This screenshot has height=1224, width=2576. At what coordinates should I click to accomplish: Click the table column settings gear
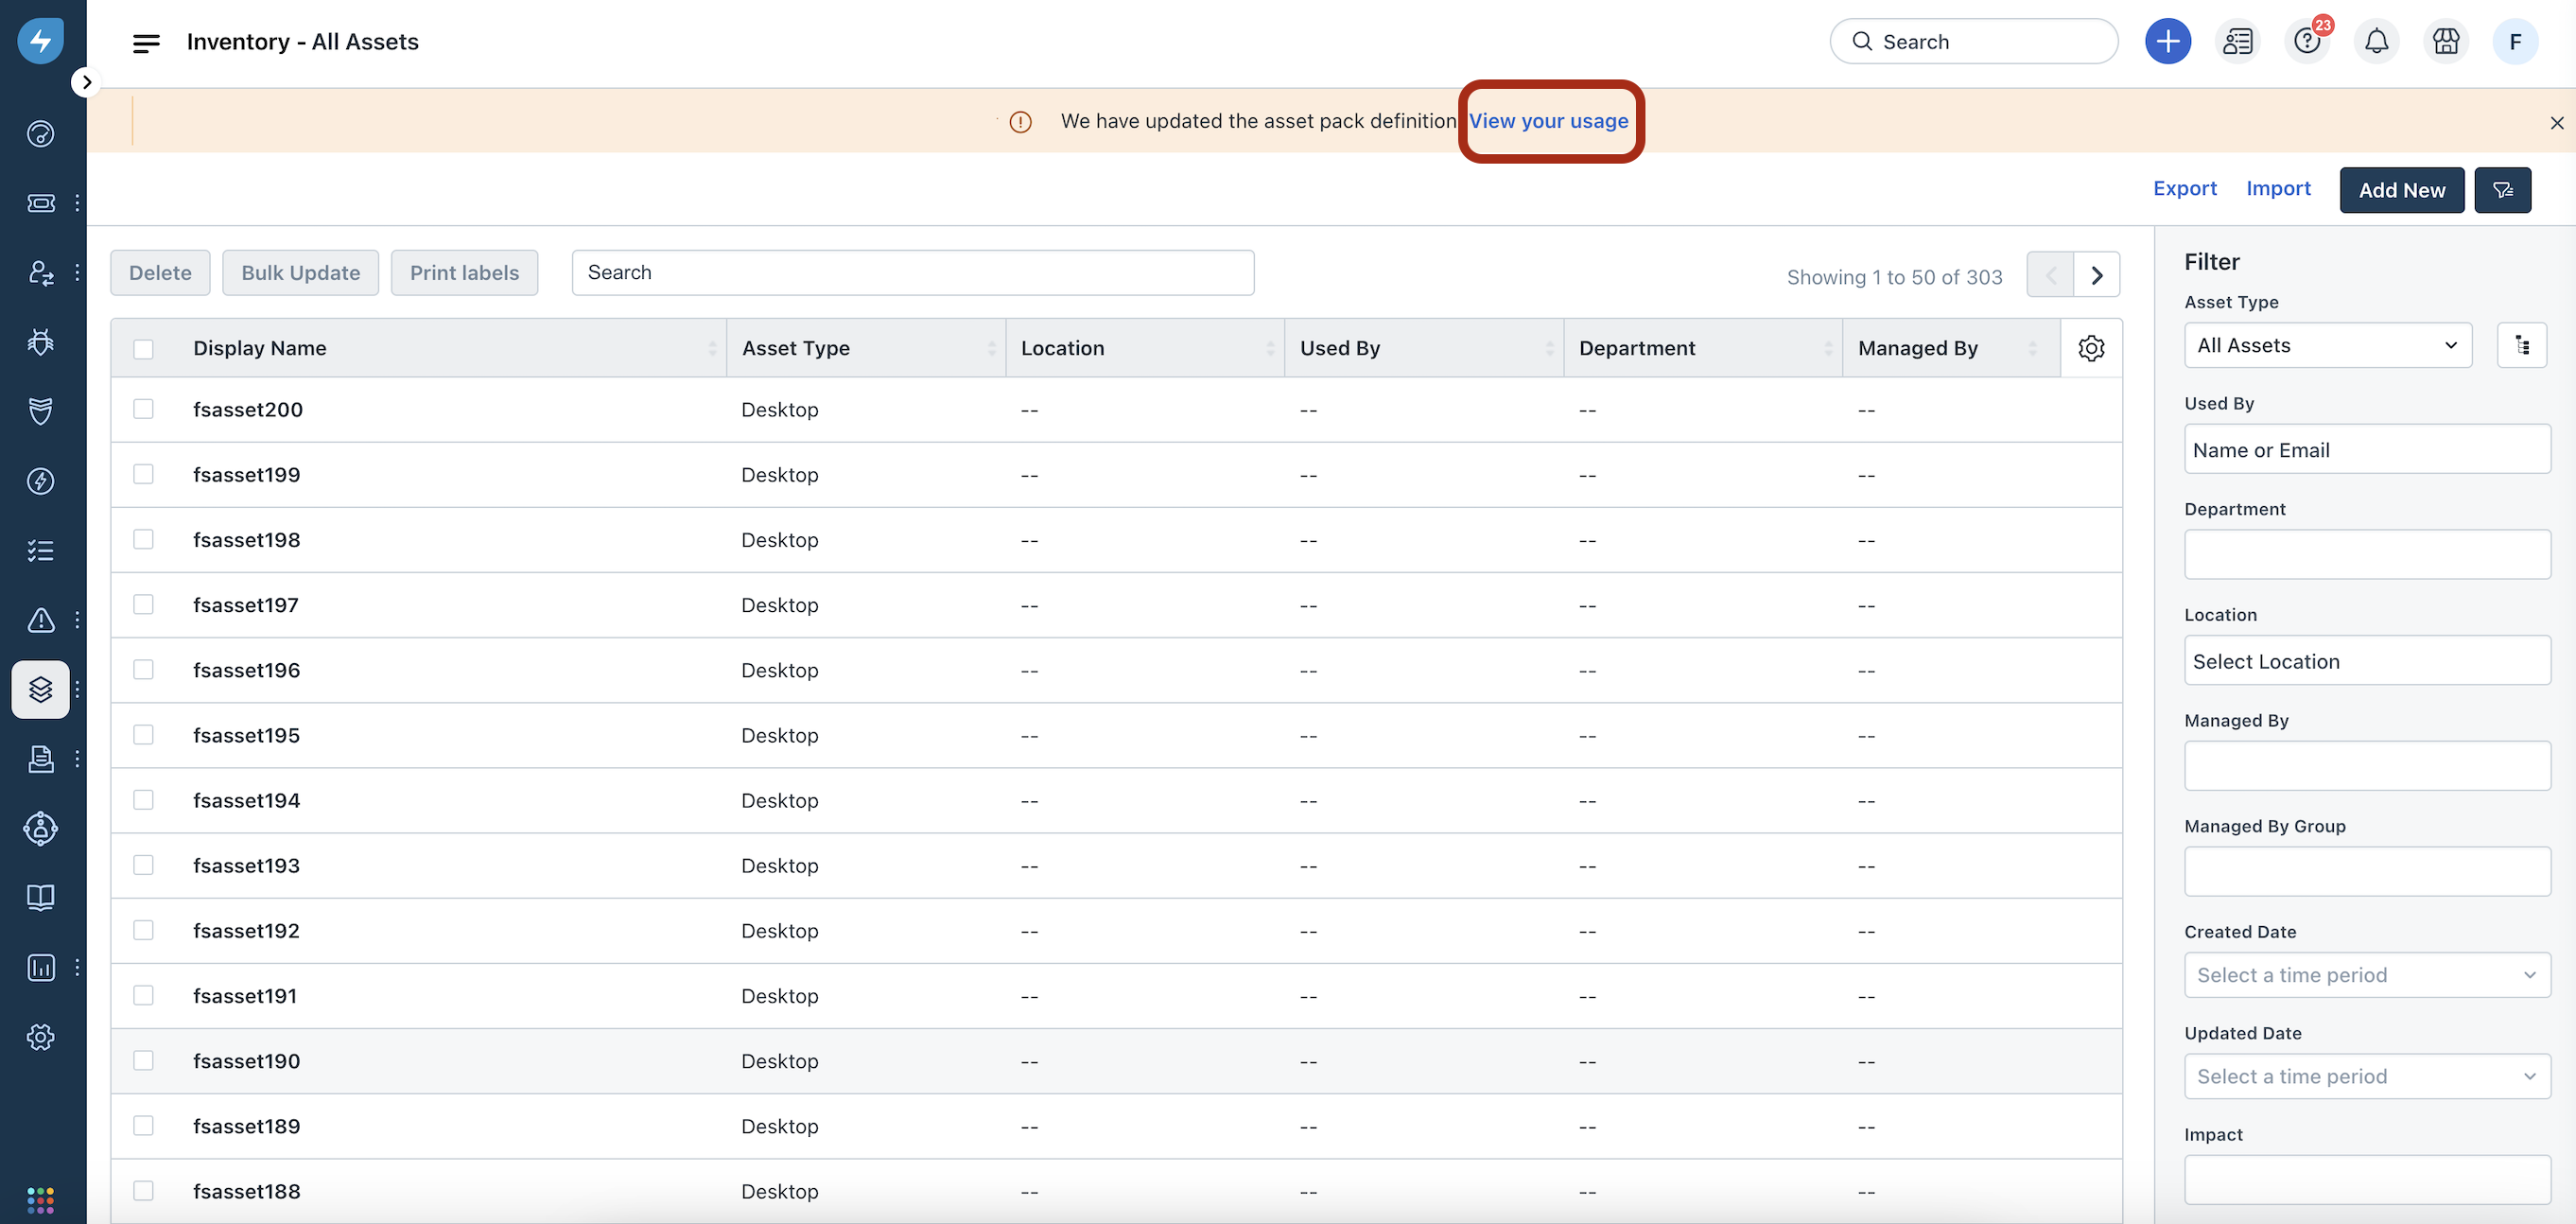[x=2090, y=348]
